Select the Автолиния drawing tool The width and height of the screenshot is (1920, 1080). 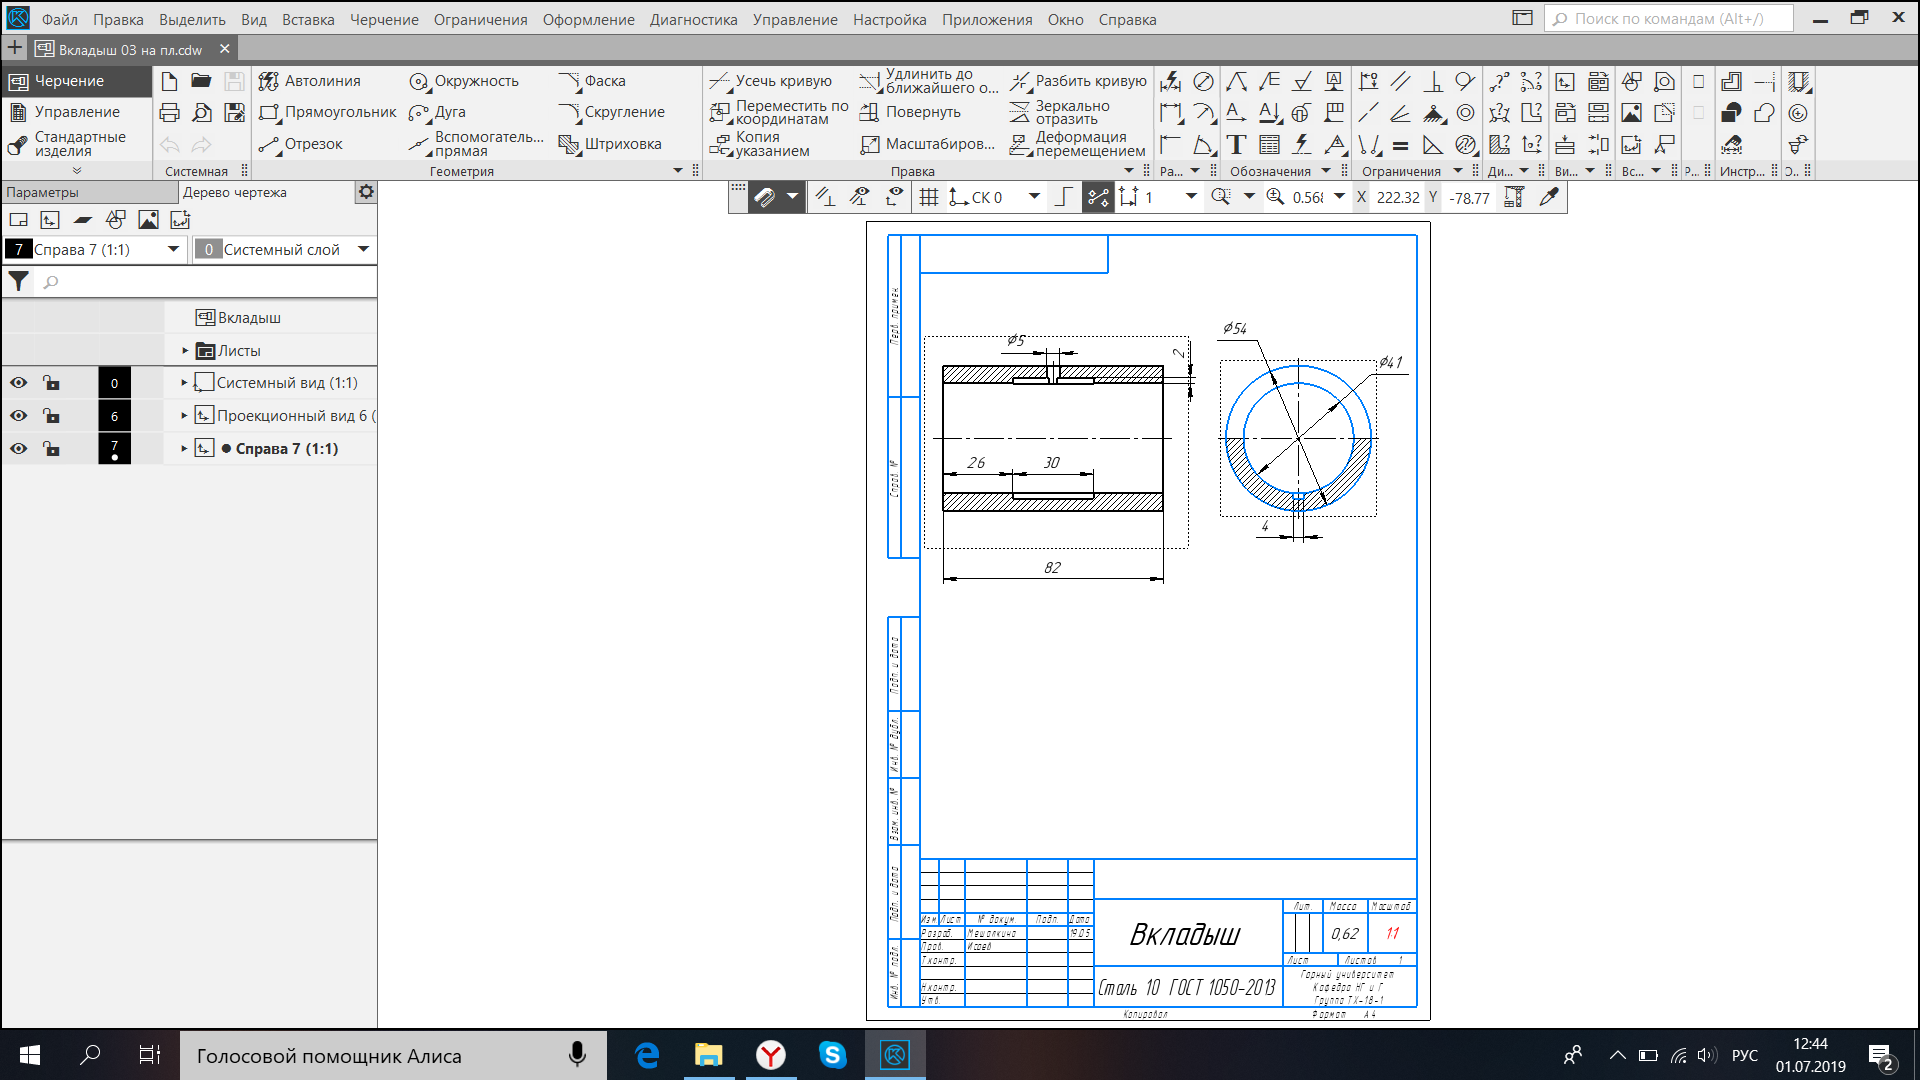[x=310, y=81]
